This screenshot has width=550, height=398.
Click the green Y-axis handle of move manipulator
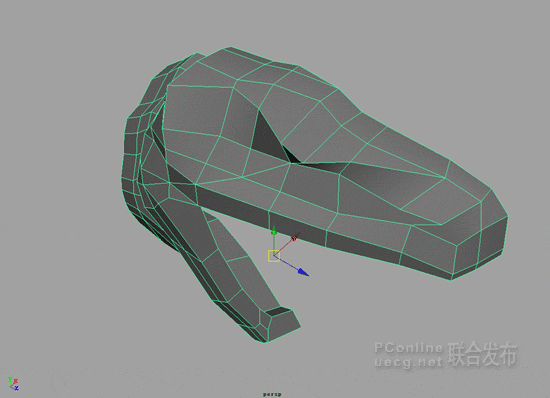(x=274, y=232)
